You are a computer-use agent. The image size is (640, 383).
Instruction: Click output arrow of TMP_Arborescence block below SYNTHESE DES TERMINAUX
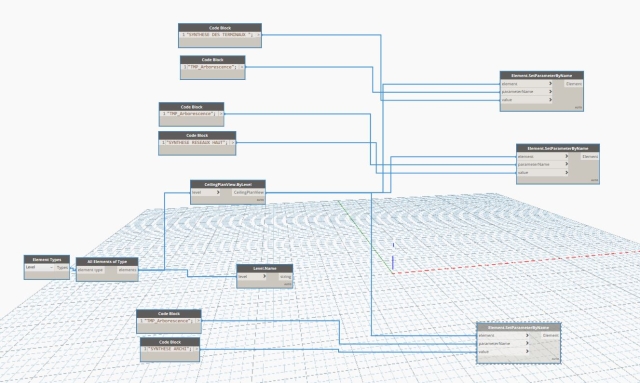click(242, 67)
